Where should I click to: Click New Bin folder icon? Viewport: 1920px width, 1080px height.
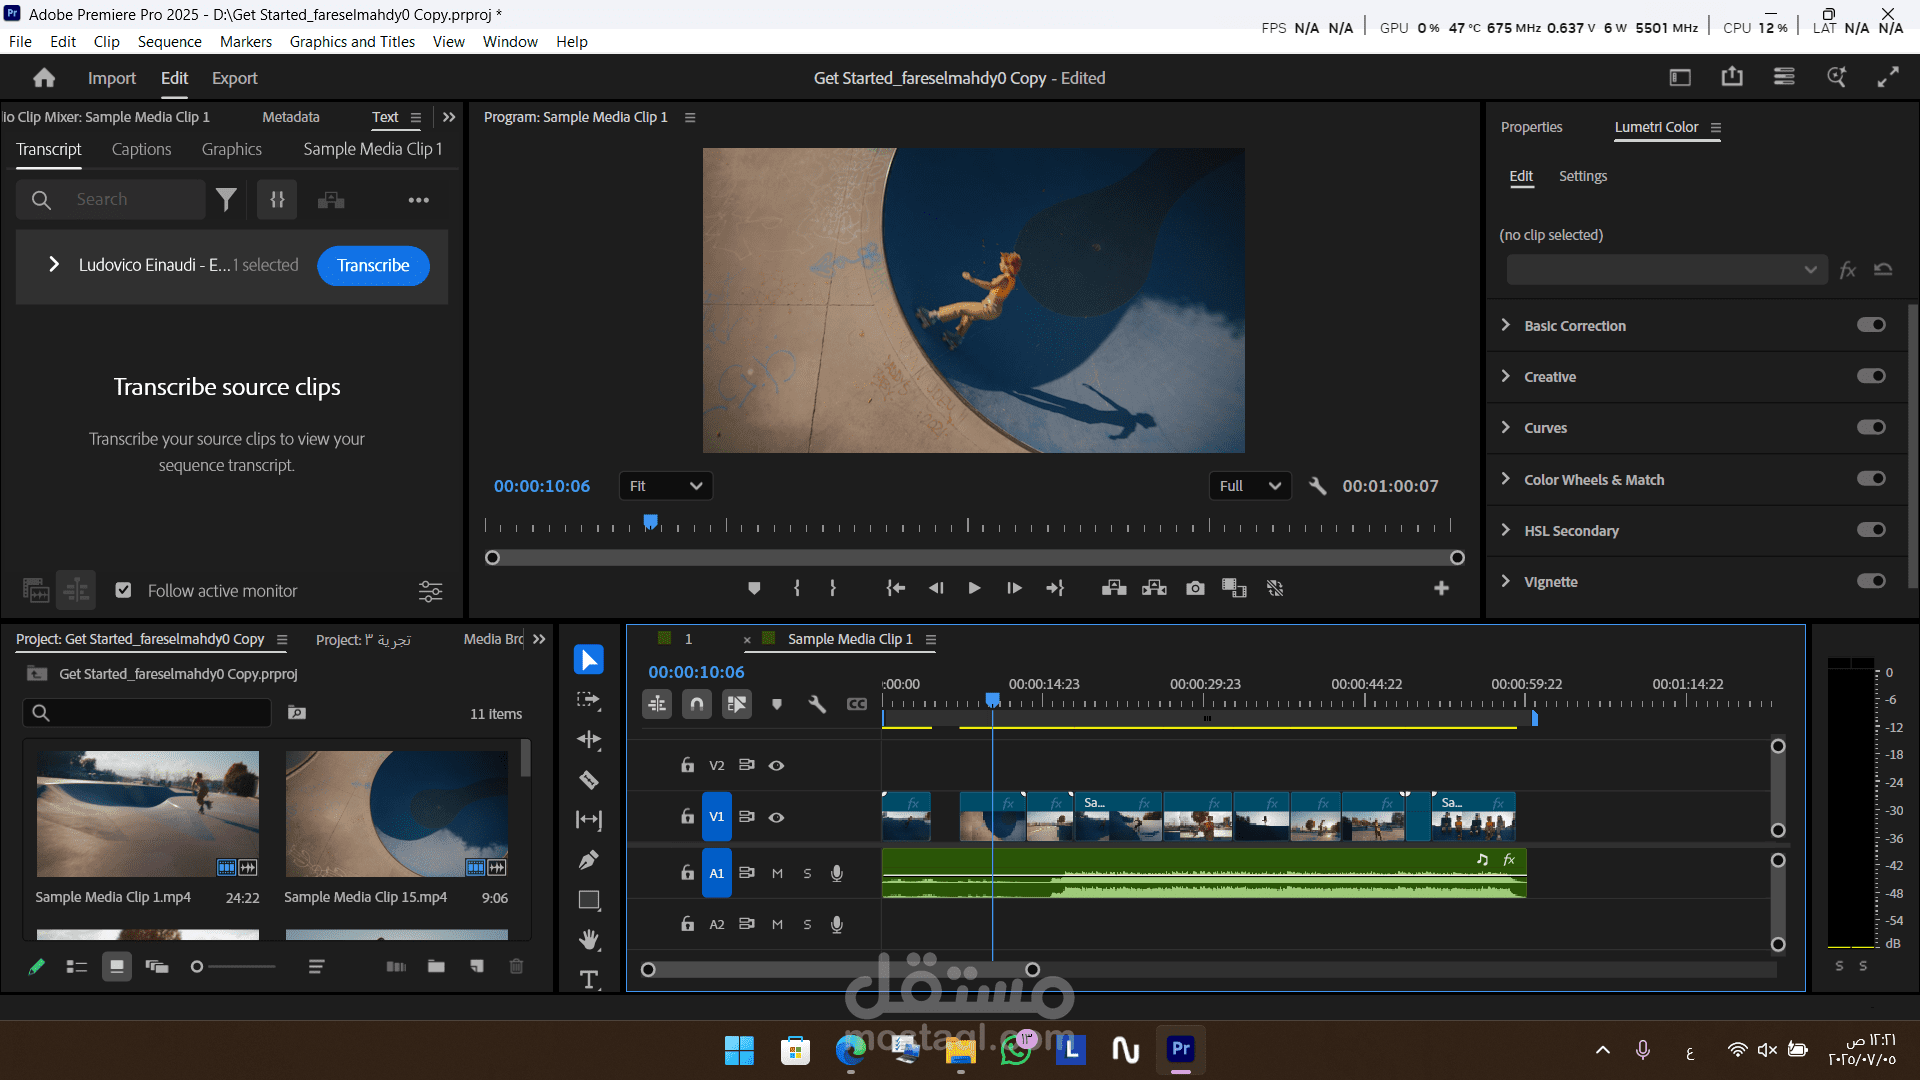436,966
